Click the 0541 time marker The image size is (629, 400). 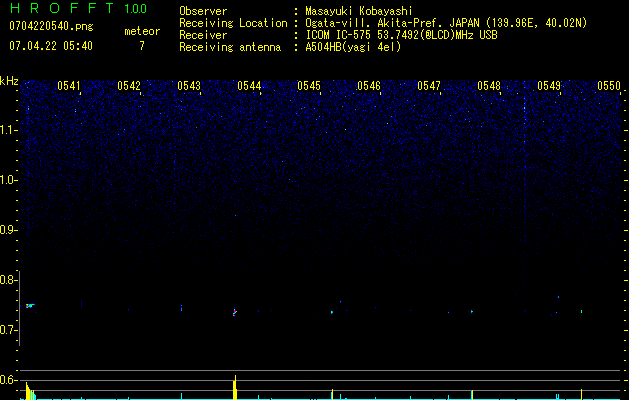tap(69, 86)
